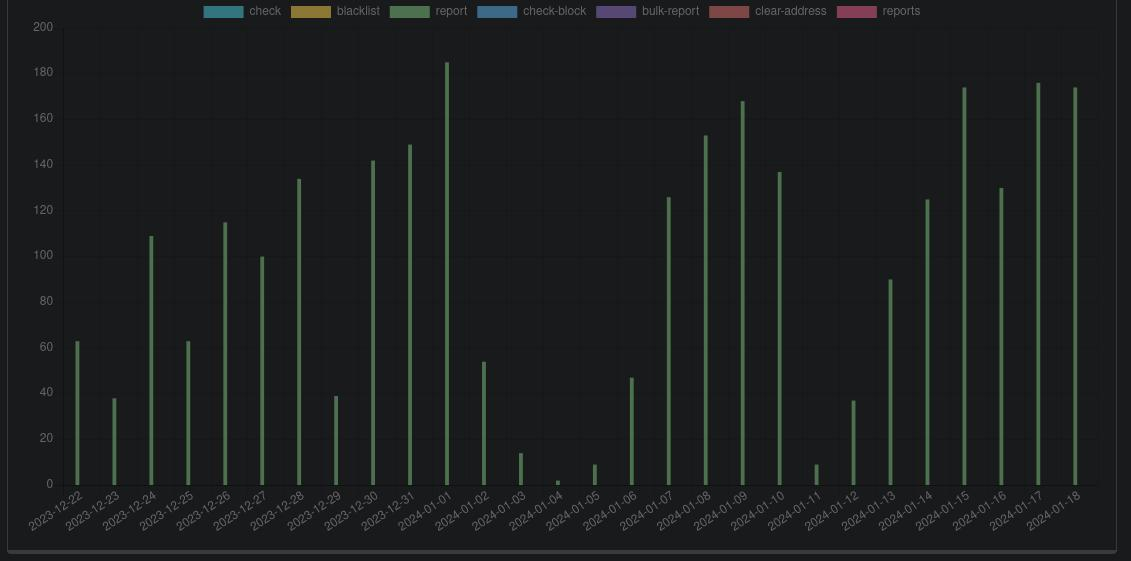Click the 2024-01-09 bar
The height and width of the screenshot is (561, 1131).
point(743,293)
